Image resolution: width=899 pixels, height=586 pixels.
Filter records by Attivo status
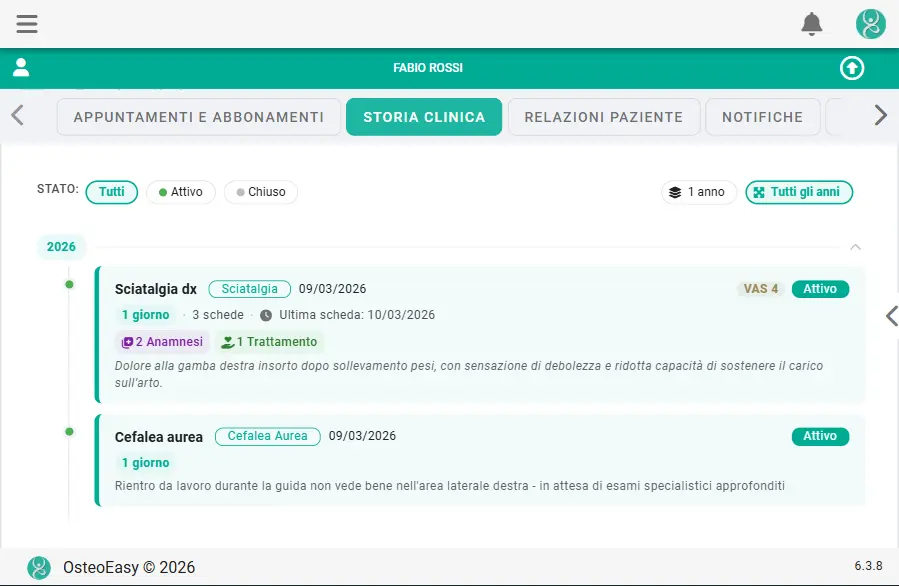(180, 192)
